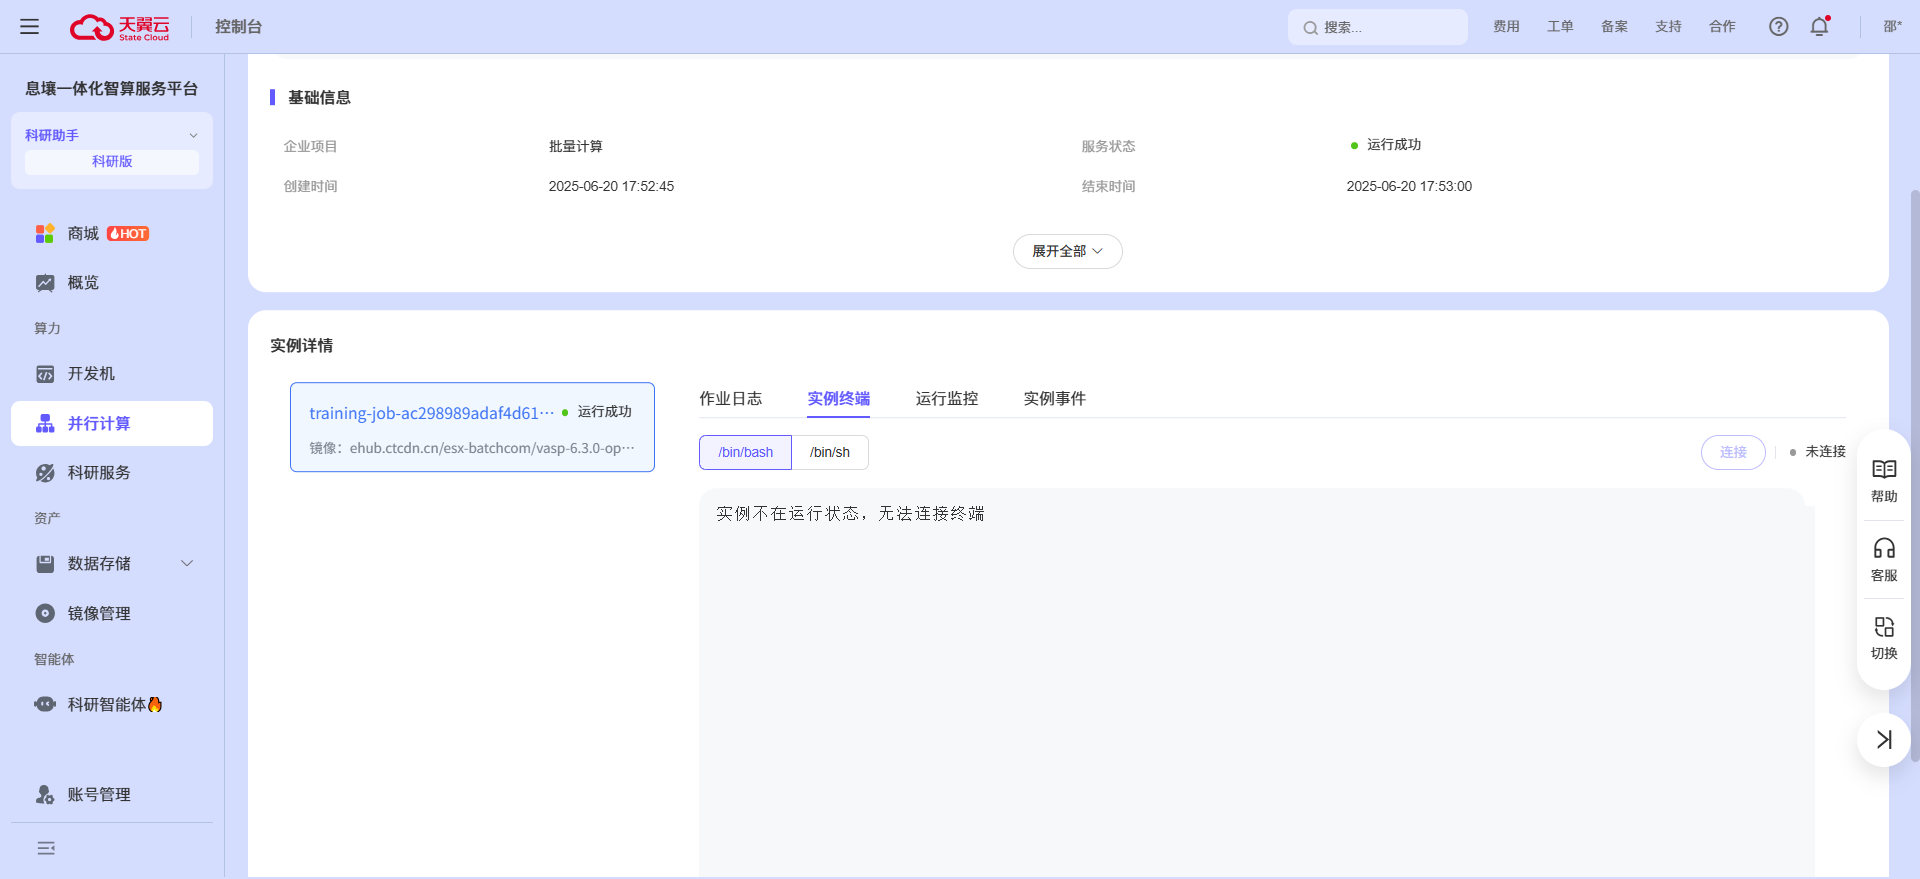Click the 科研服务 research service icon

click(x=45, y=473)
